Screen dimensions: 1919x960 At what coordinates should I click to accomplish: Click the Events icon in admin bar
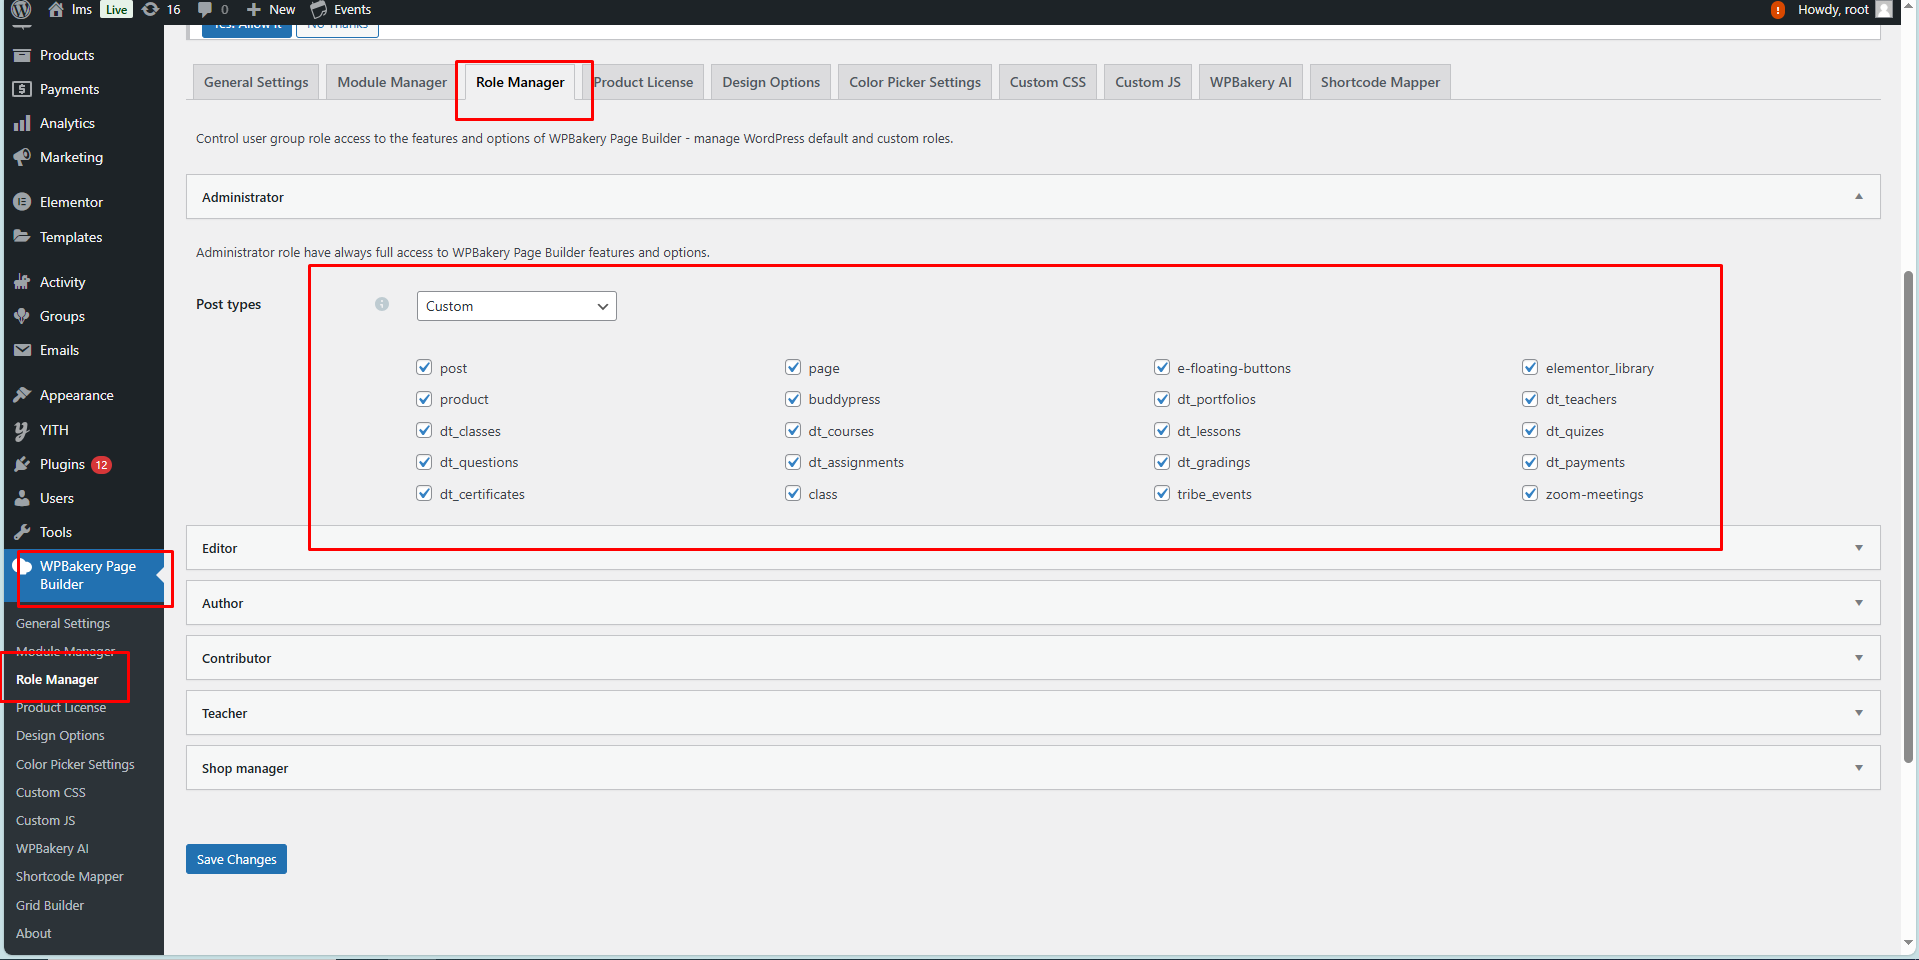pyautogui.click(x=319, y=9)
